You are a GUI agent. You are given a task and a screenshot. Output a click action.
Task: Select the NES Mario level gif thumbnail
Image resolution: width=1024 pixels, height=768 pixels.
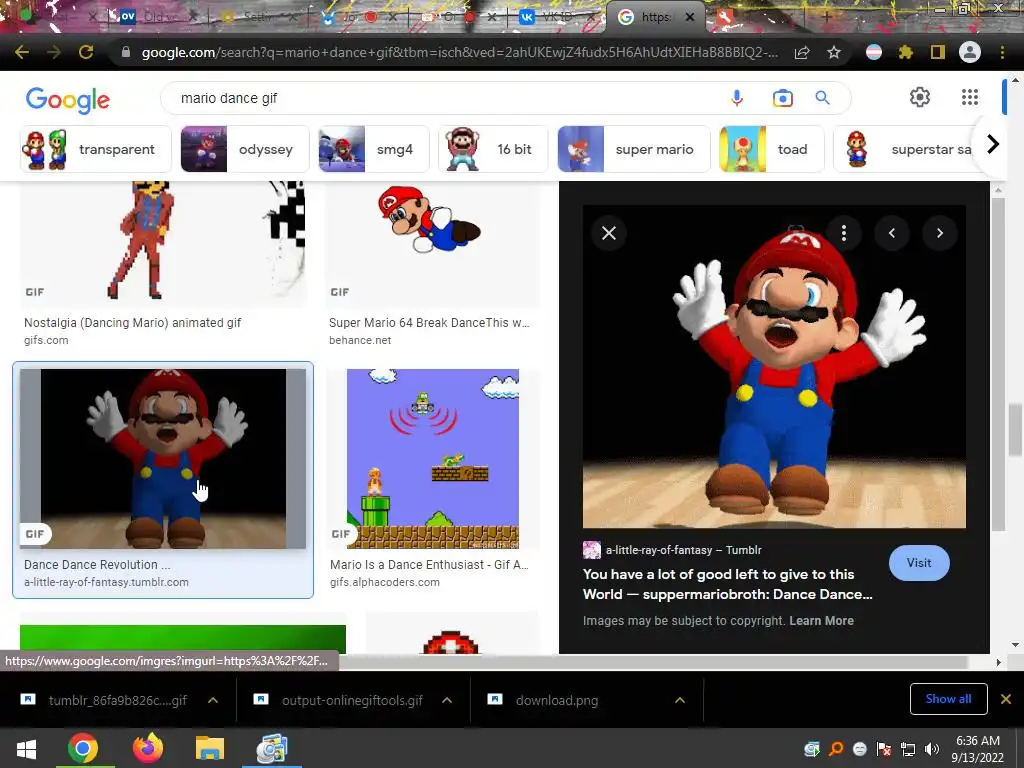tap(433, 458)
